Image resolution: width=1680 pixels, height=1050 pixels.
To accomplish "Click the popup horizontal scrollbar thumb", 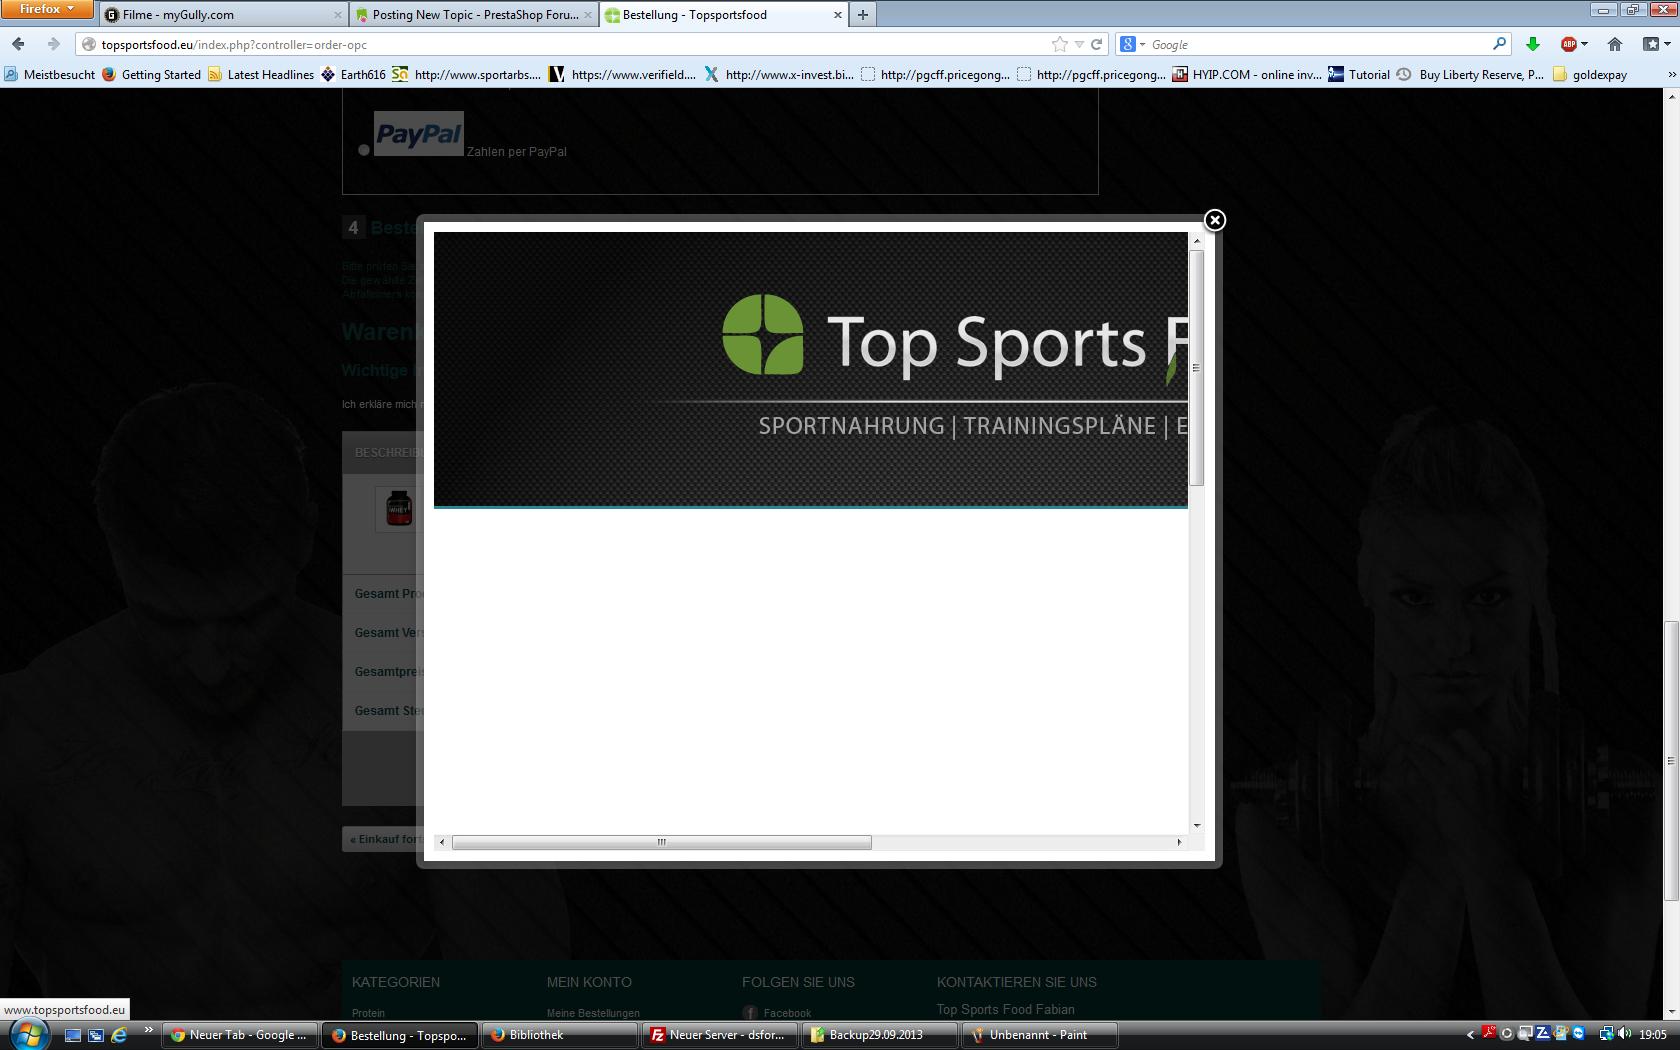I will pyautogui.click(x=661, y=842).
